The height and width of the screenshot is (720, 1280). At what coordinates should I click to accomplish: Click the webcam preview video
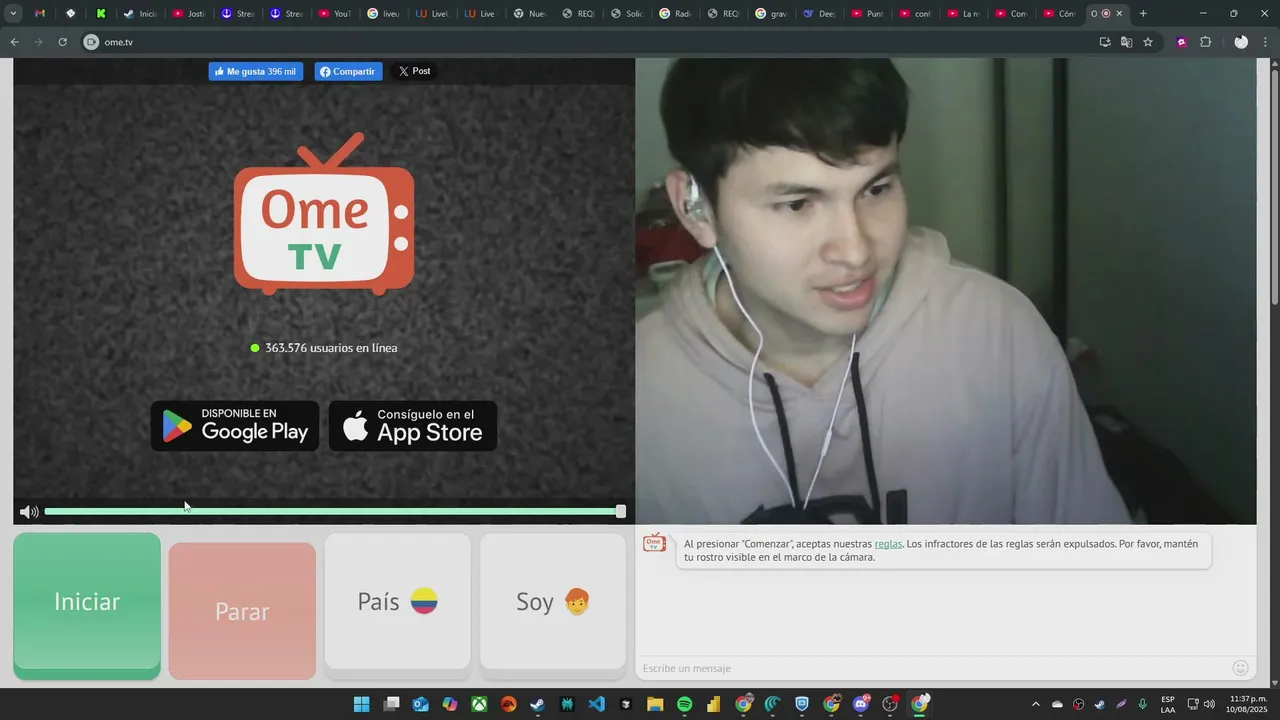tap(945, 291)
